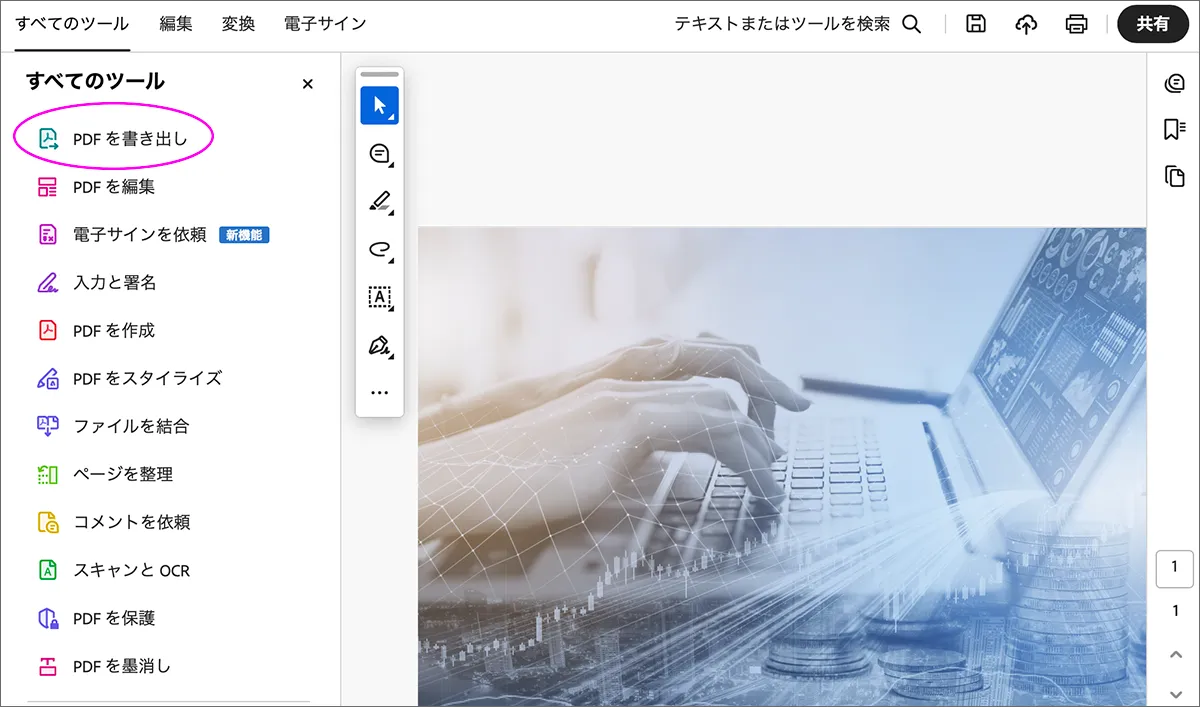
Task: Select the text box A tool
Action: pyautogui.click(x=380, y=298)
